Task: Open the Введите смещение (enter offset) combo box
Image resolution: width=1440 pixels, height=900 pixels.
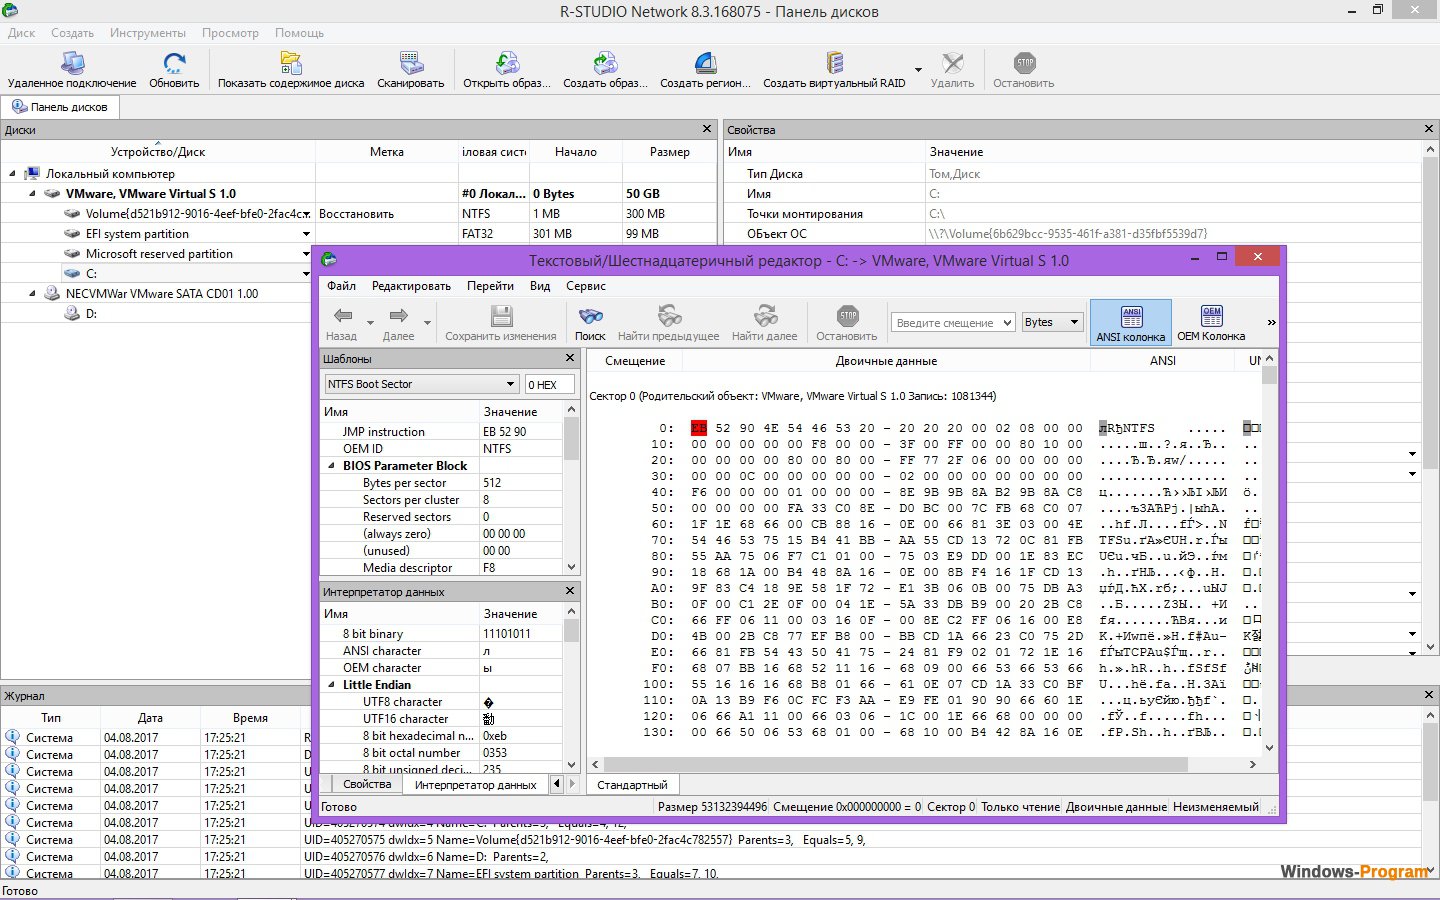Action: 953,322
